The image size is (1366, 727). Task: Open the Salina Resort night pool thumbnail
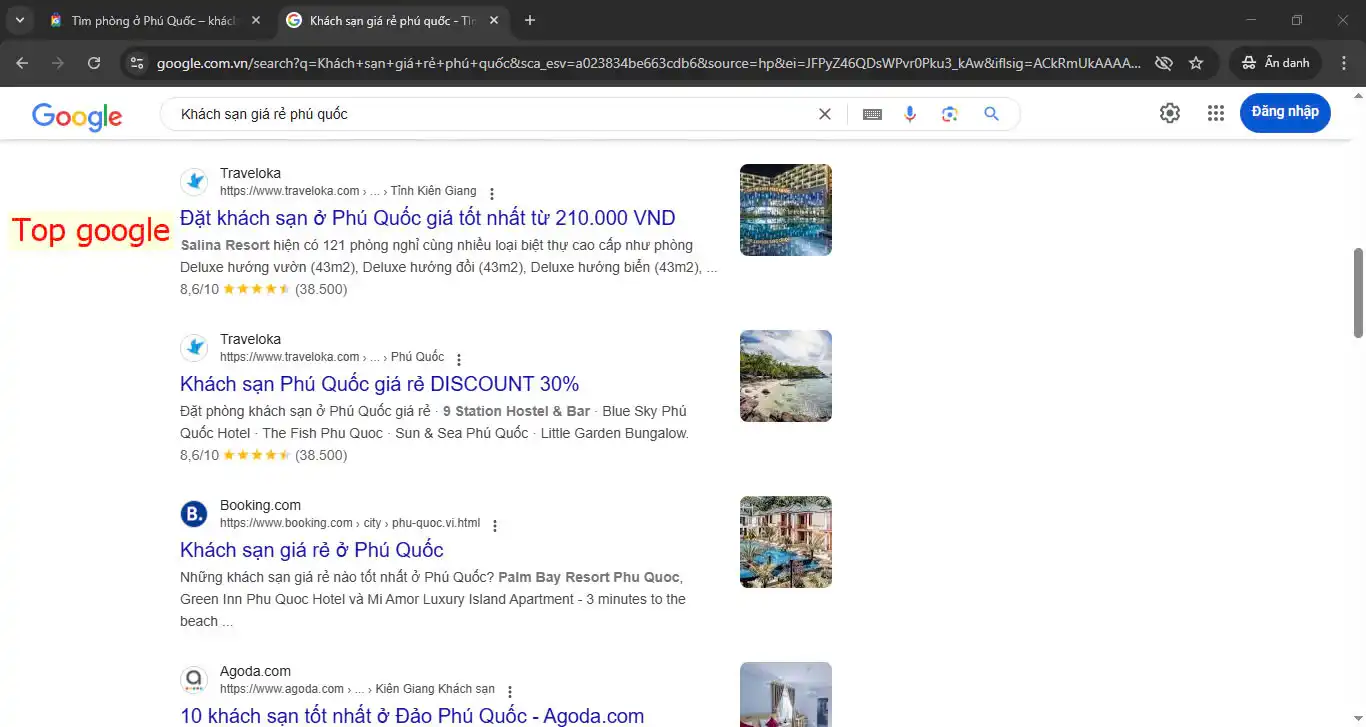(786, 210)
